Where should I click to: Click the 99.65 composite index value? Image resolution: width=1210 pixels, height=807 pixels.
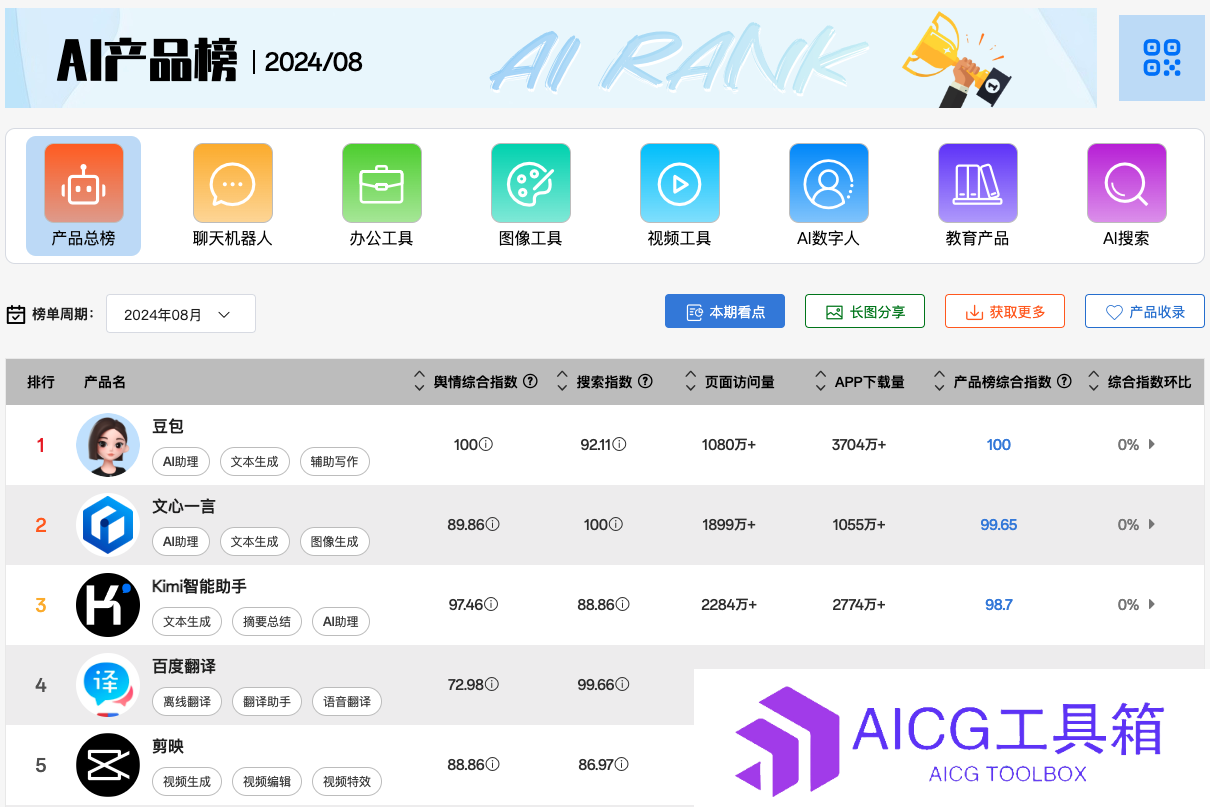[999, 525]
